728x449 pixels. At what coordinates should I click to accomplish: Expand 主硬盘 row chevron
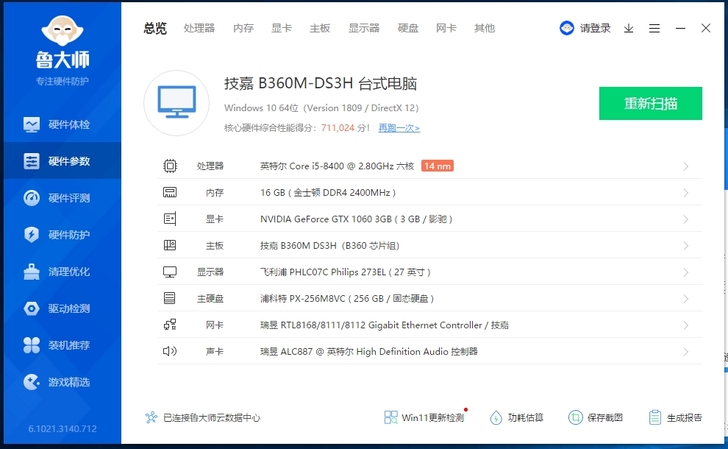[686, 299]
